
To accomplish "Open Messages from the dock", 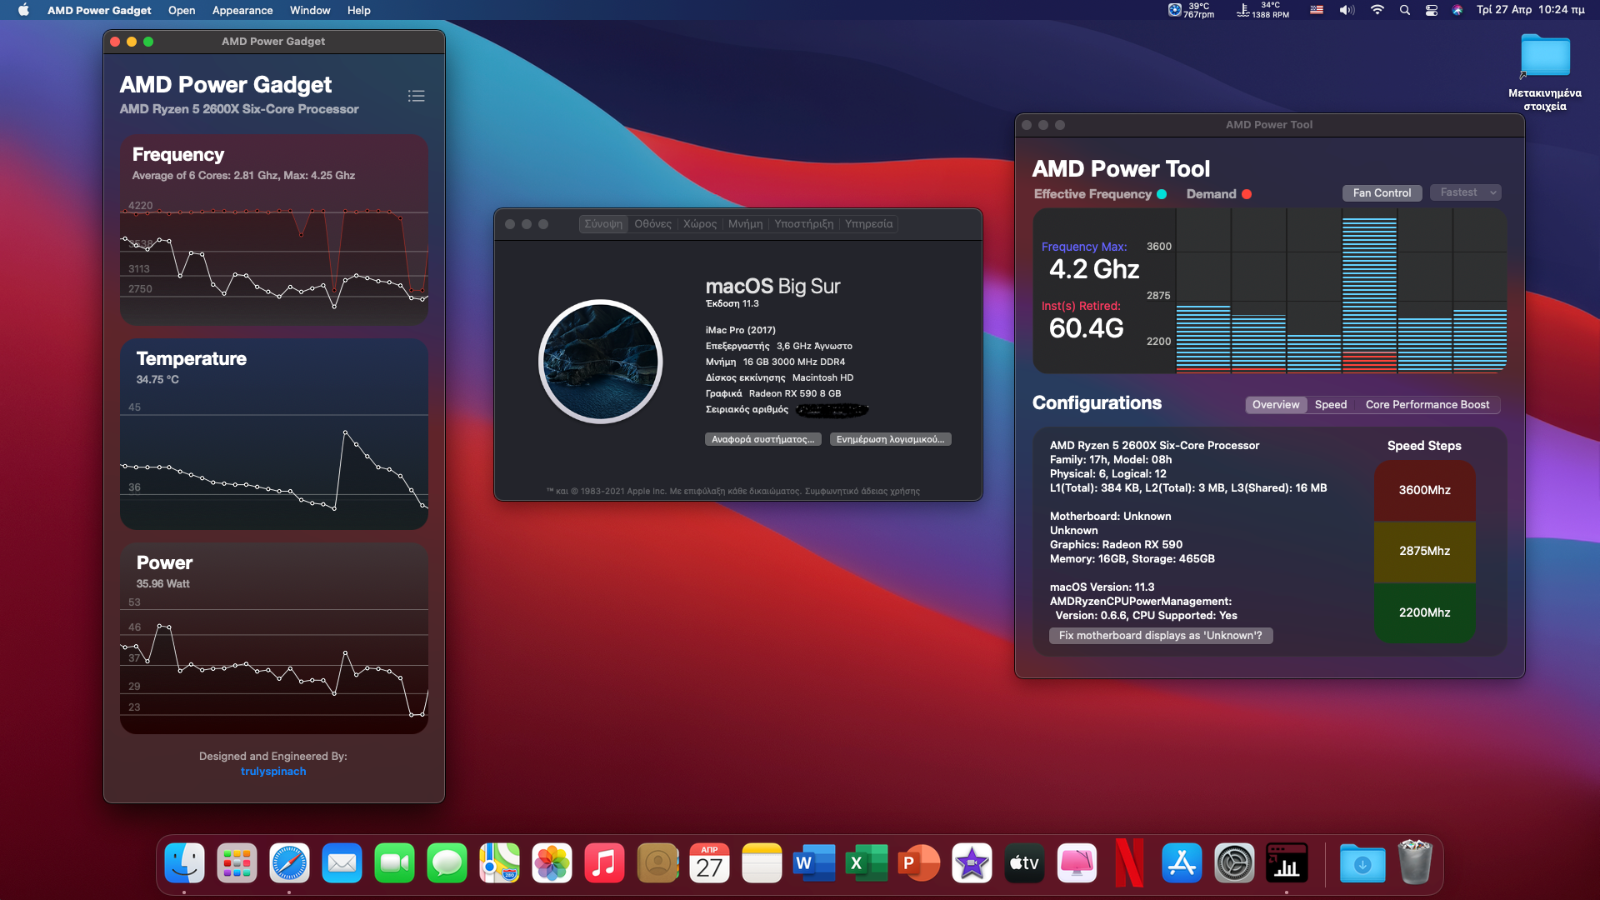I will tap(447, 863).
